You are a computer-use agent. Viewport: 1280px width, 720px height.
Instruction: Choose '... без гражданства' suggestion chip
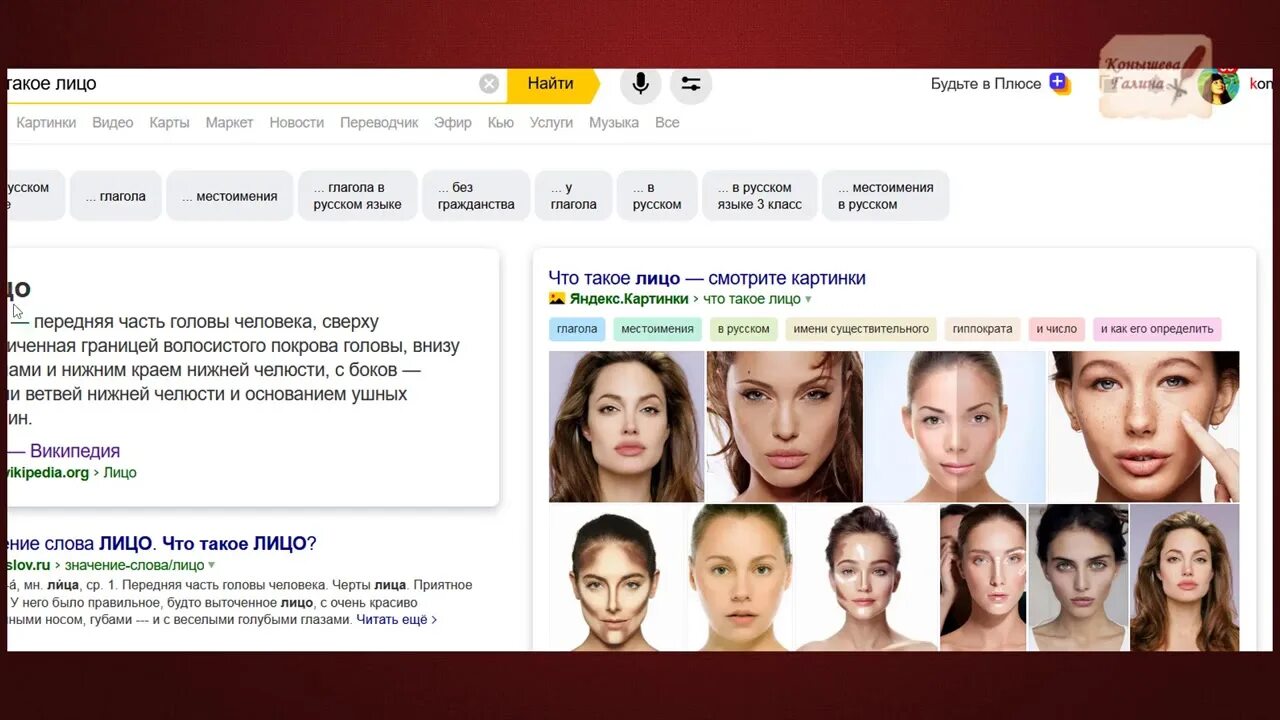click(x=476, y=196)
